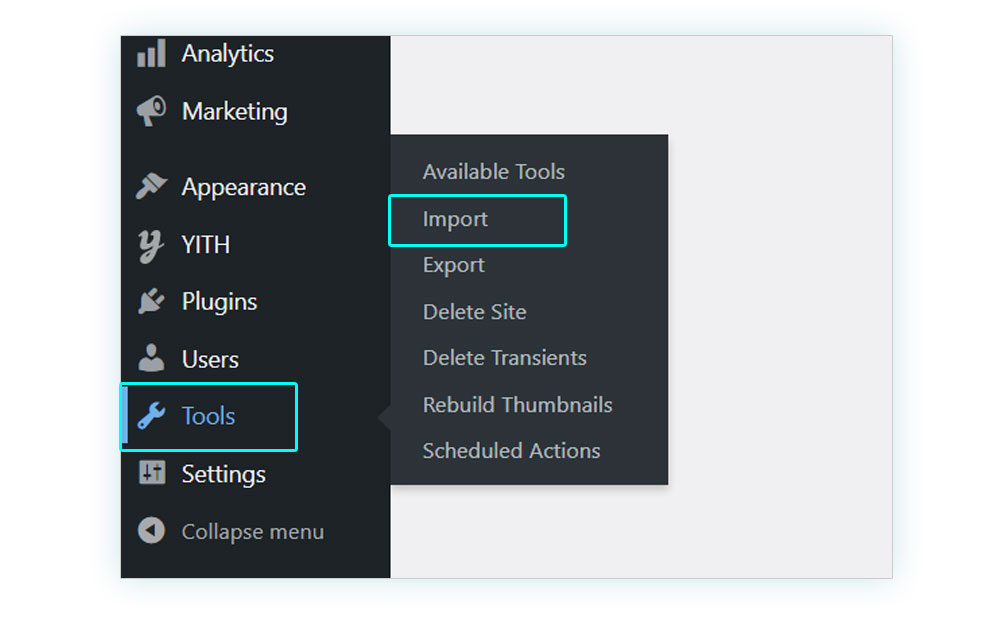The height and width of the screenshot is (633, 1000).
Task: Open the YITH menu item
Action: click(205, 245)
